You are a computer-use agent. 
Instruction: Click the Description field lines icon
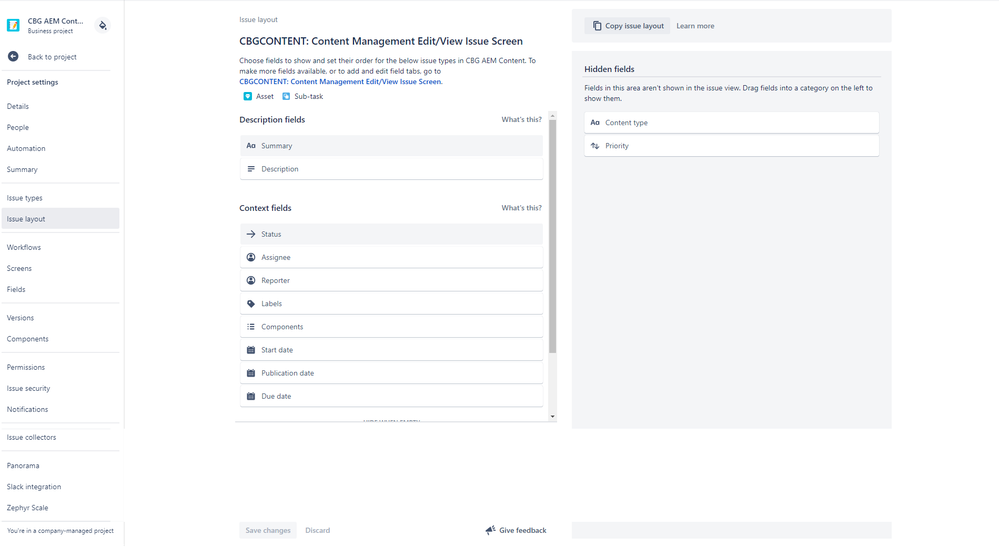click(x=251, y=169)
